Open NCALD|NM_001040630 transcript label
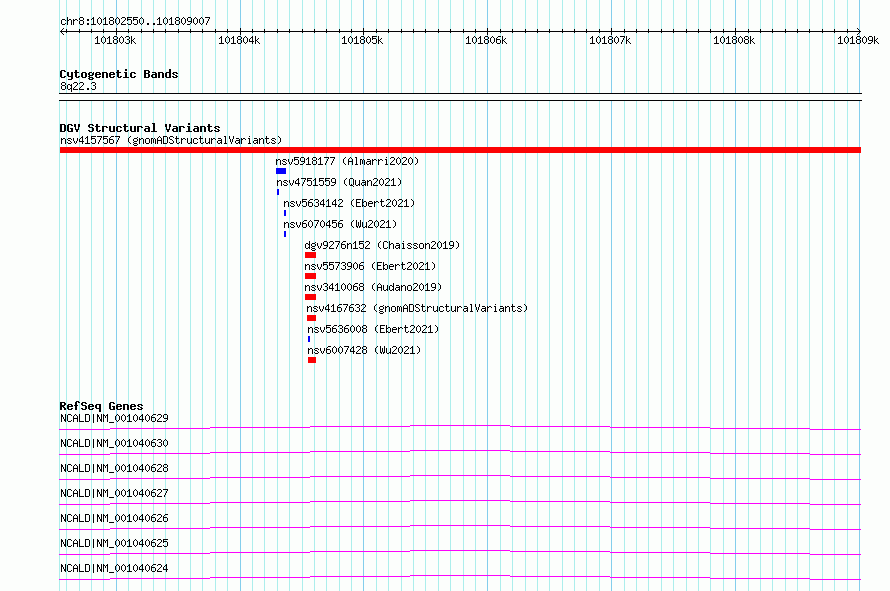Viewport: 890px width, 591px height. point(114,443)
